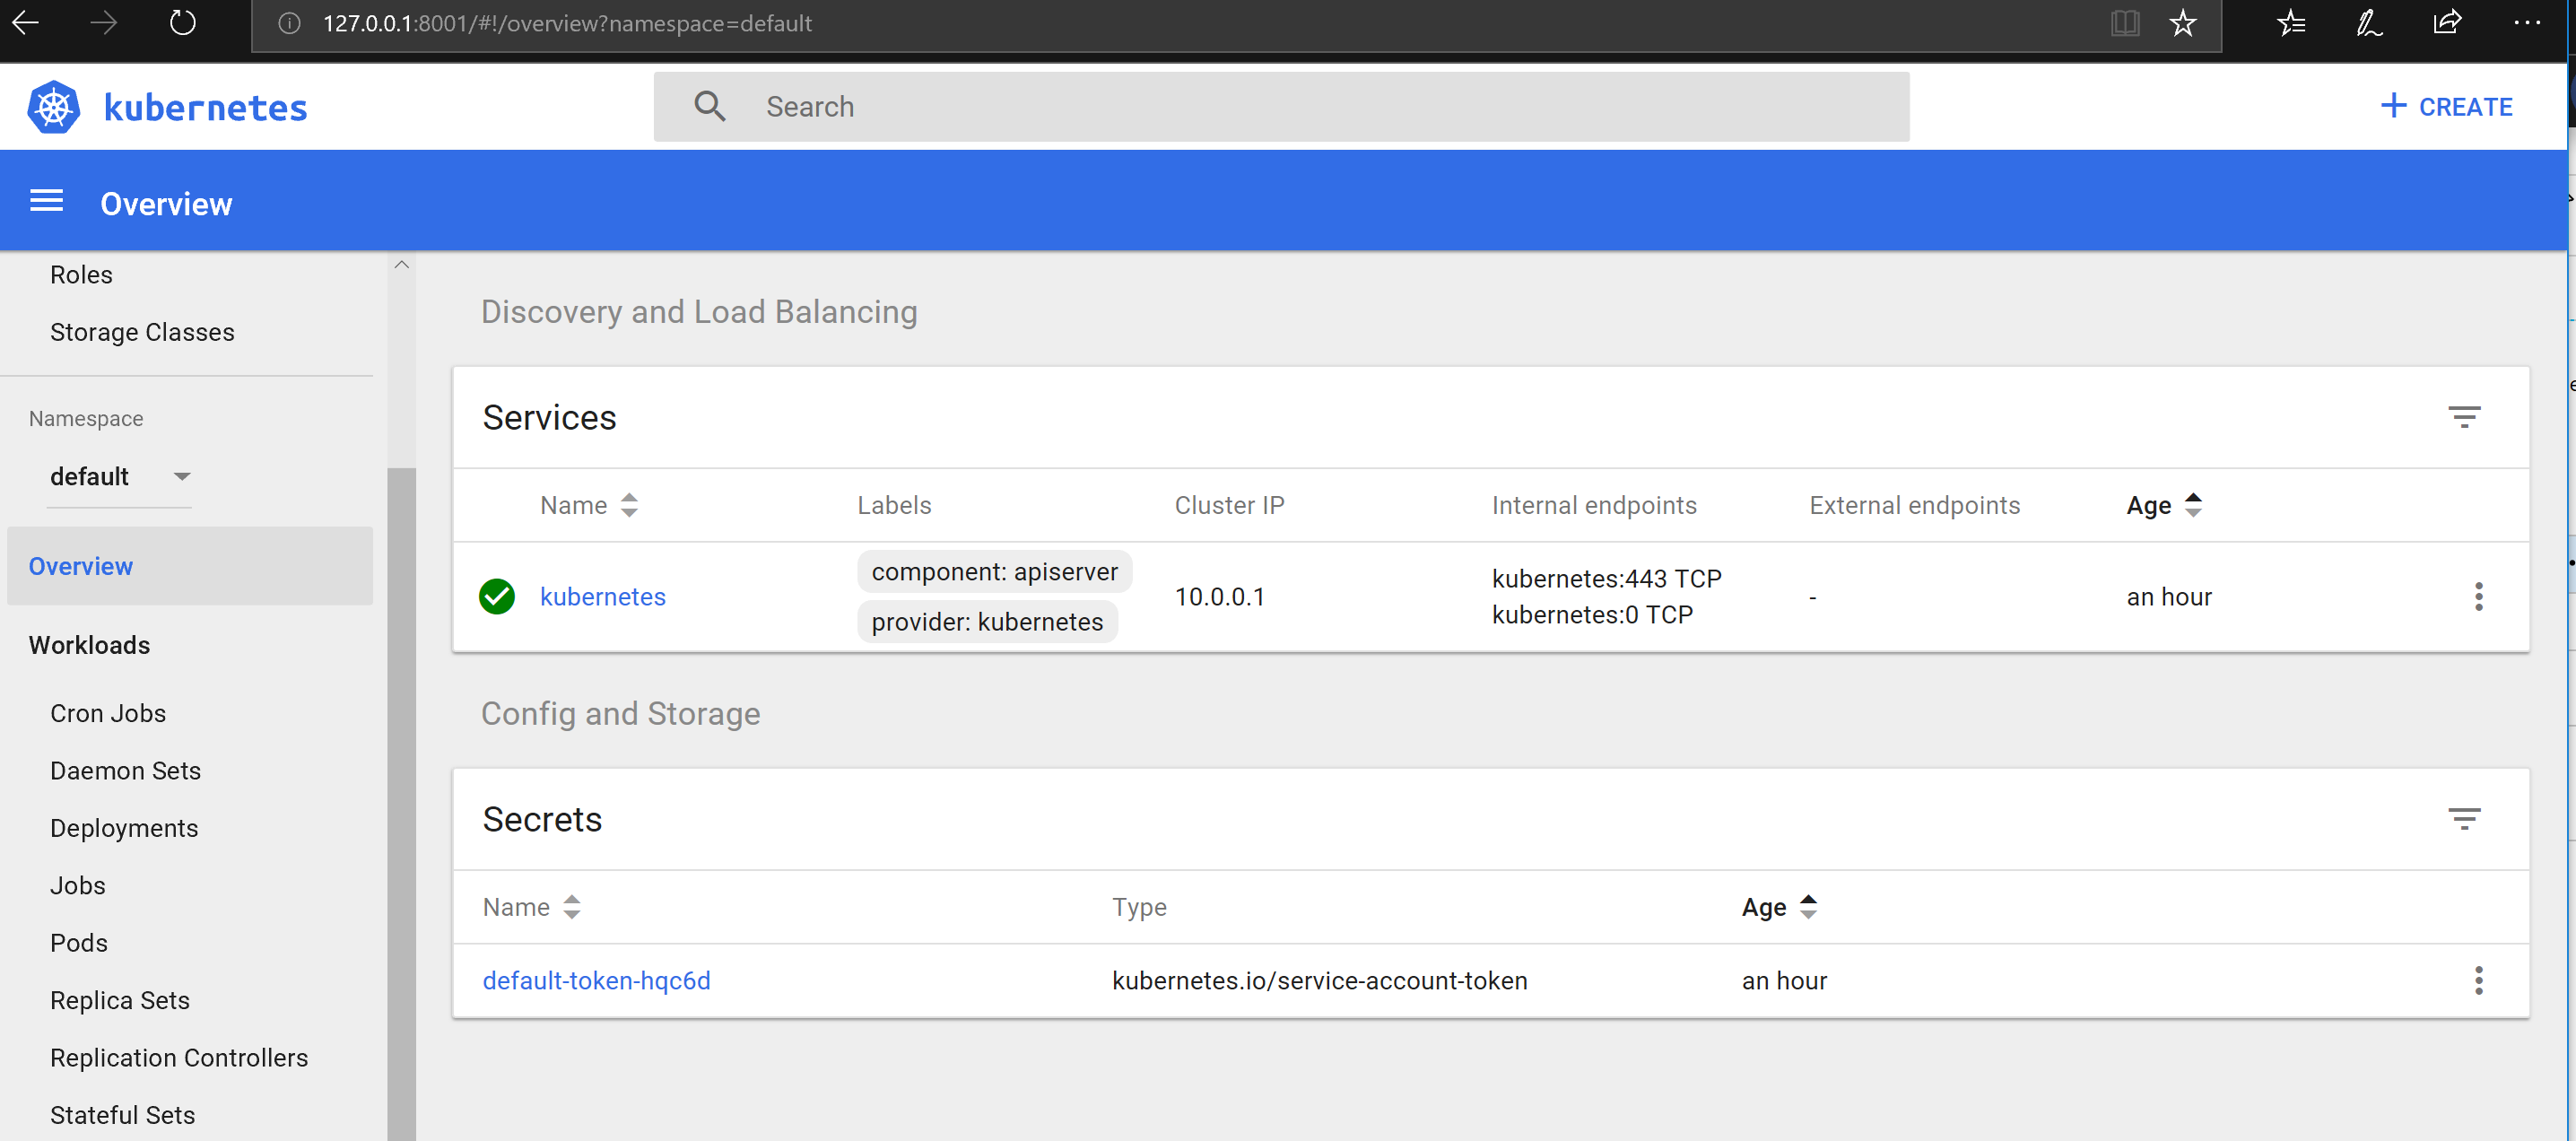Go to Daemon Sets
This screenshot has height=1141, width=2576.
[x=126, y=770]
